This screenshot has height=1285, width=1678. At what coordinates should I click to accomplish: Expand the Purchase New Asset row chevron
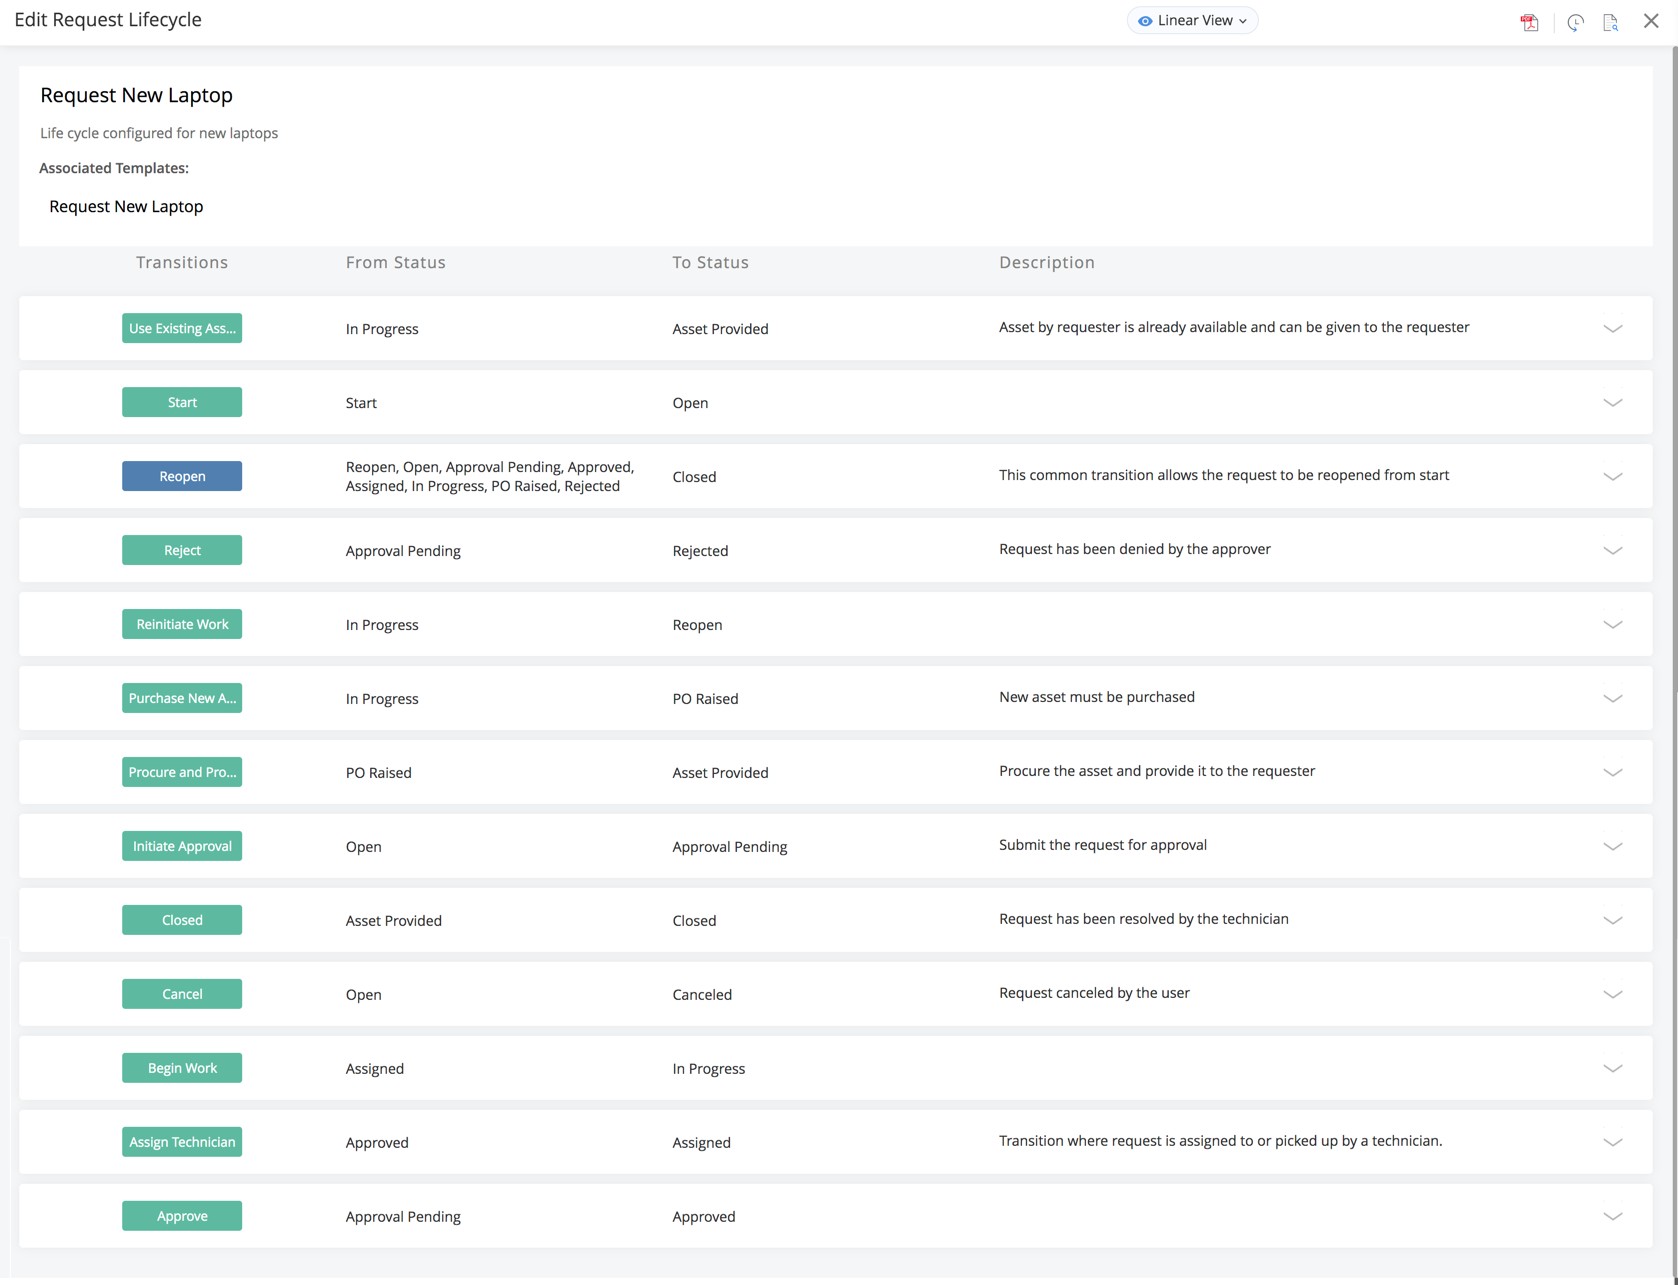click(1612, 698)
